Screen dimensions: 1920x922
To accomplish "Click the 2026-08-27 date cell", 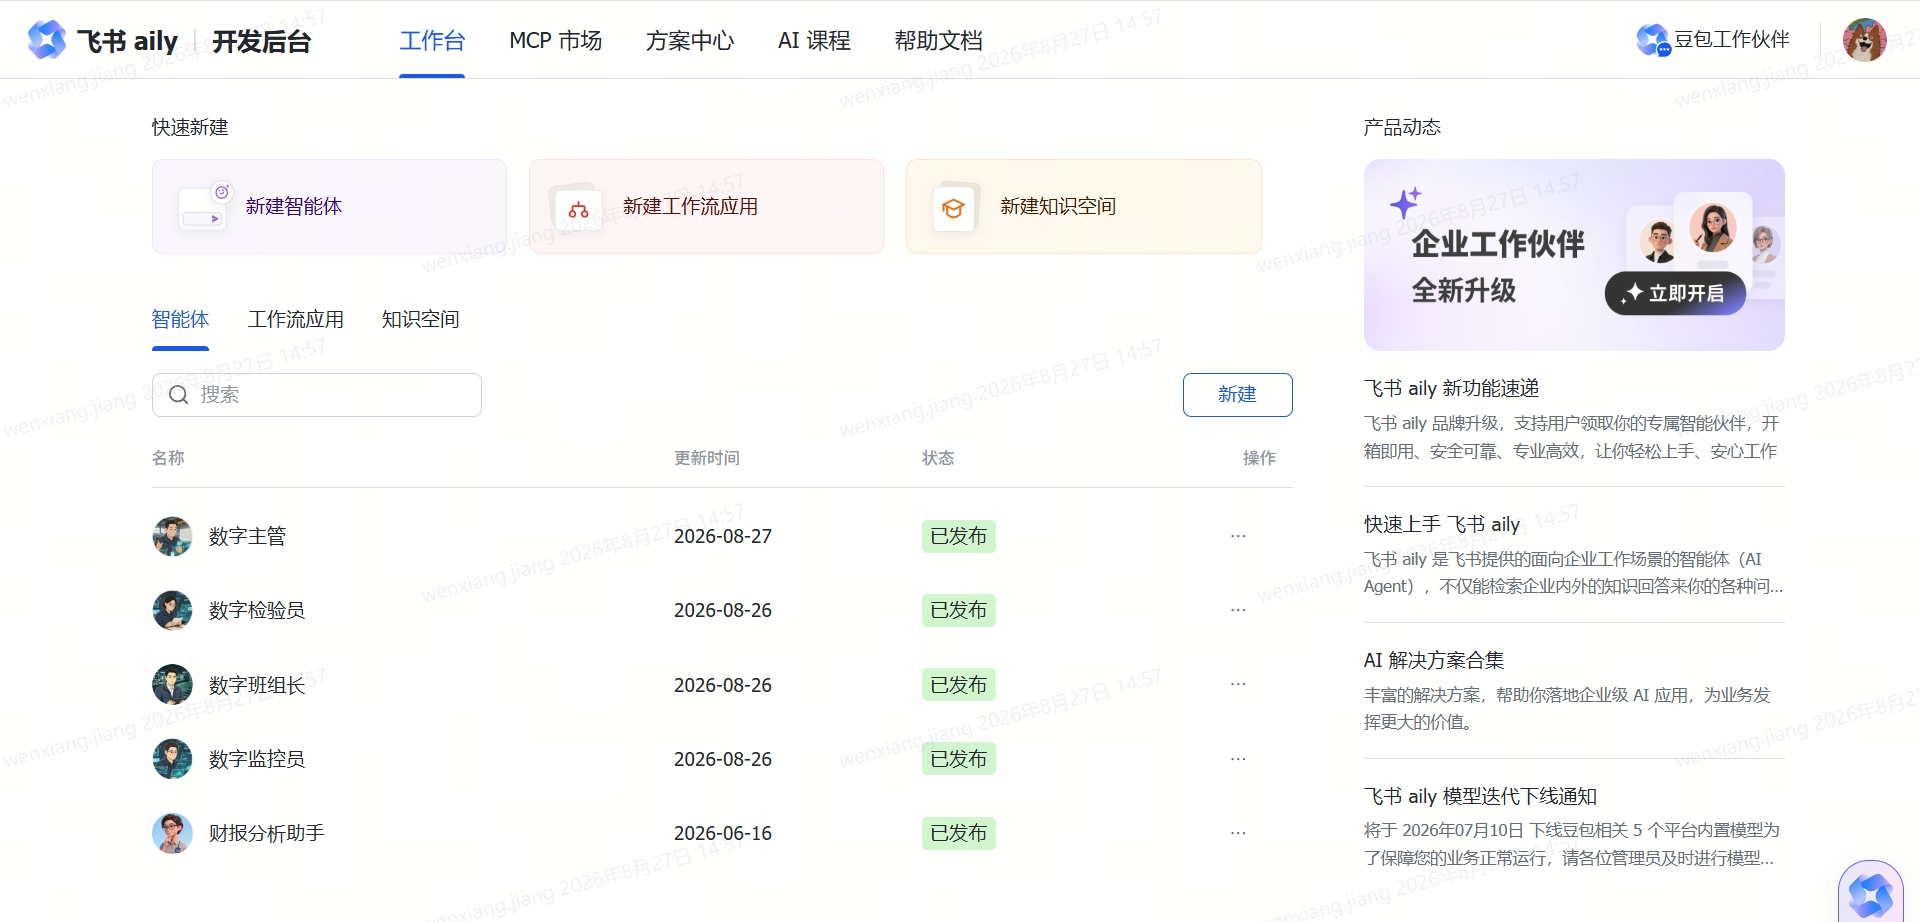I will pos(723,537).
